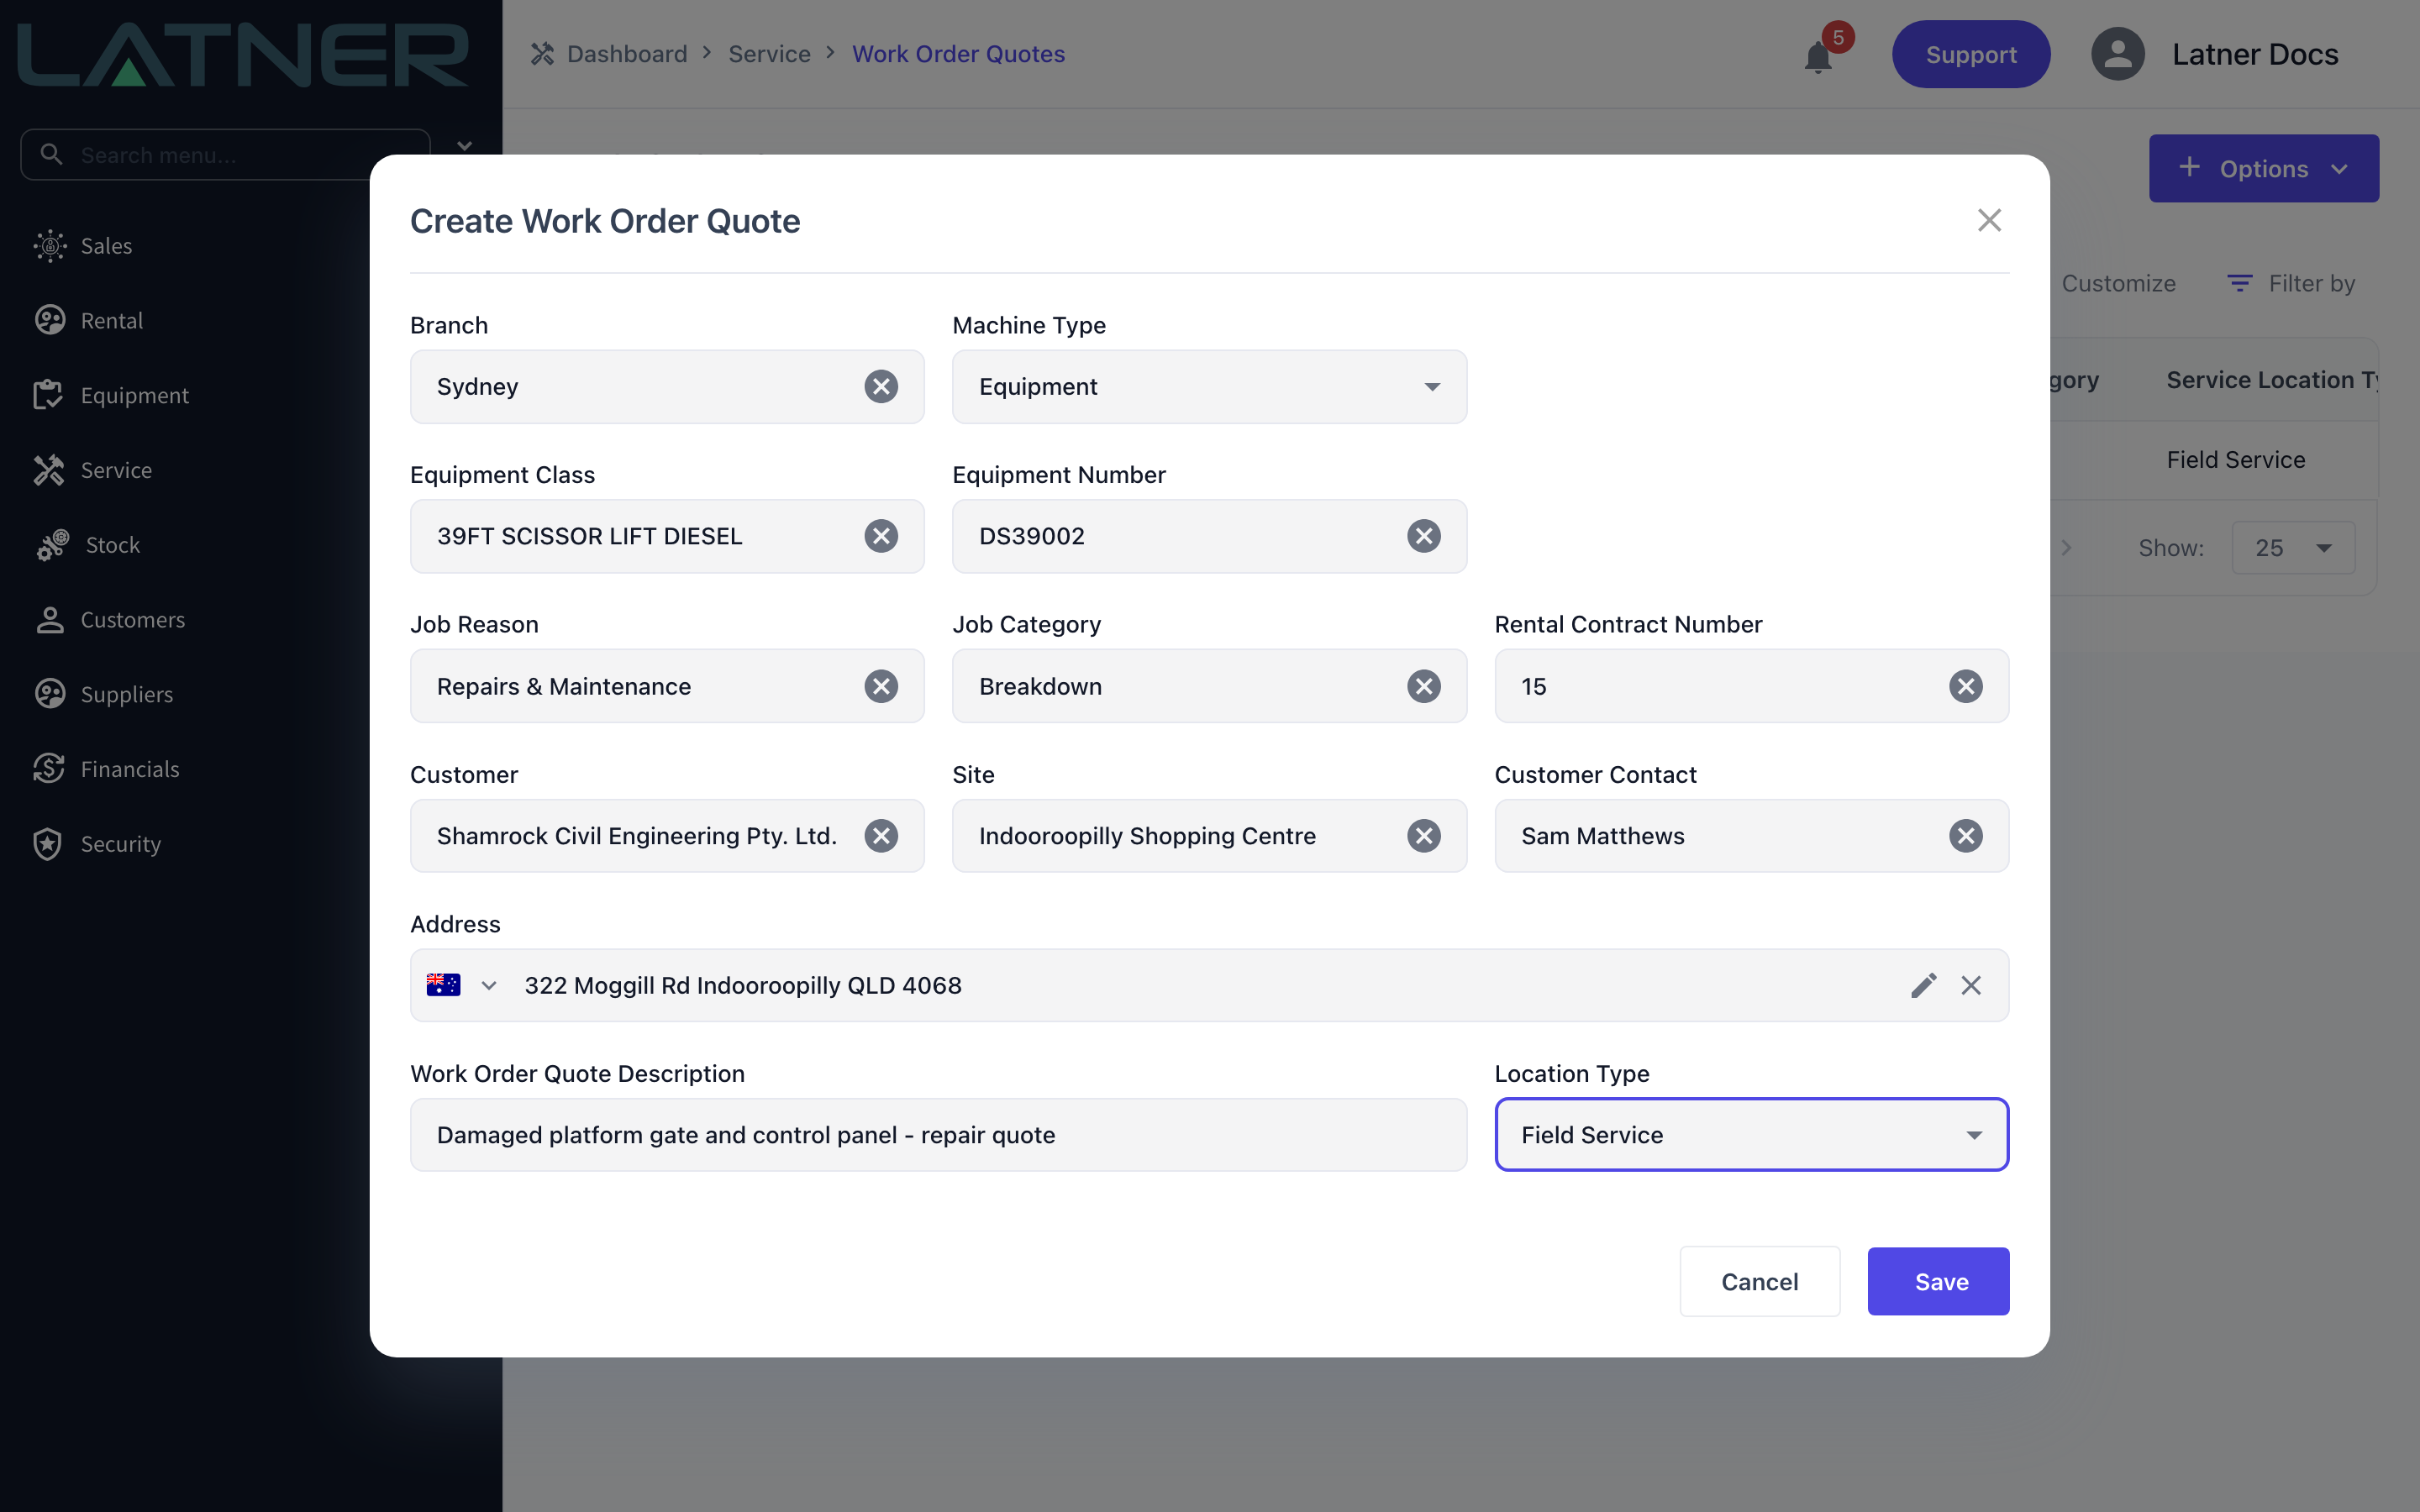Click the Customer field
The image size is (2420, 1512).
tap(667, 836)
